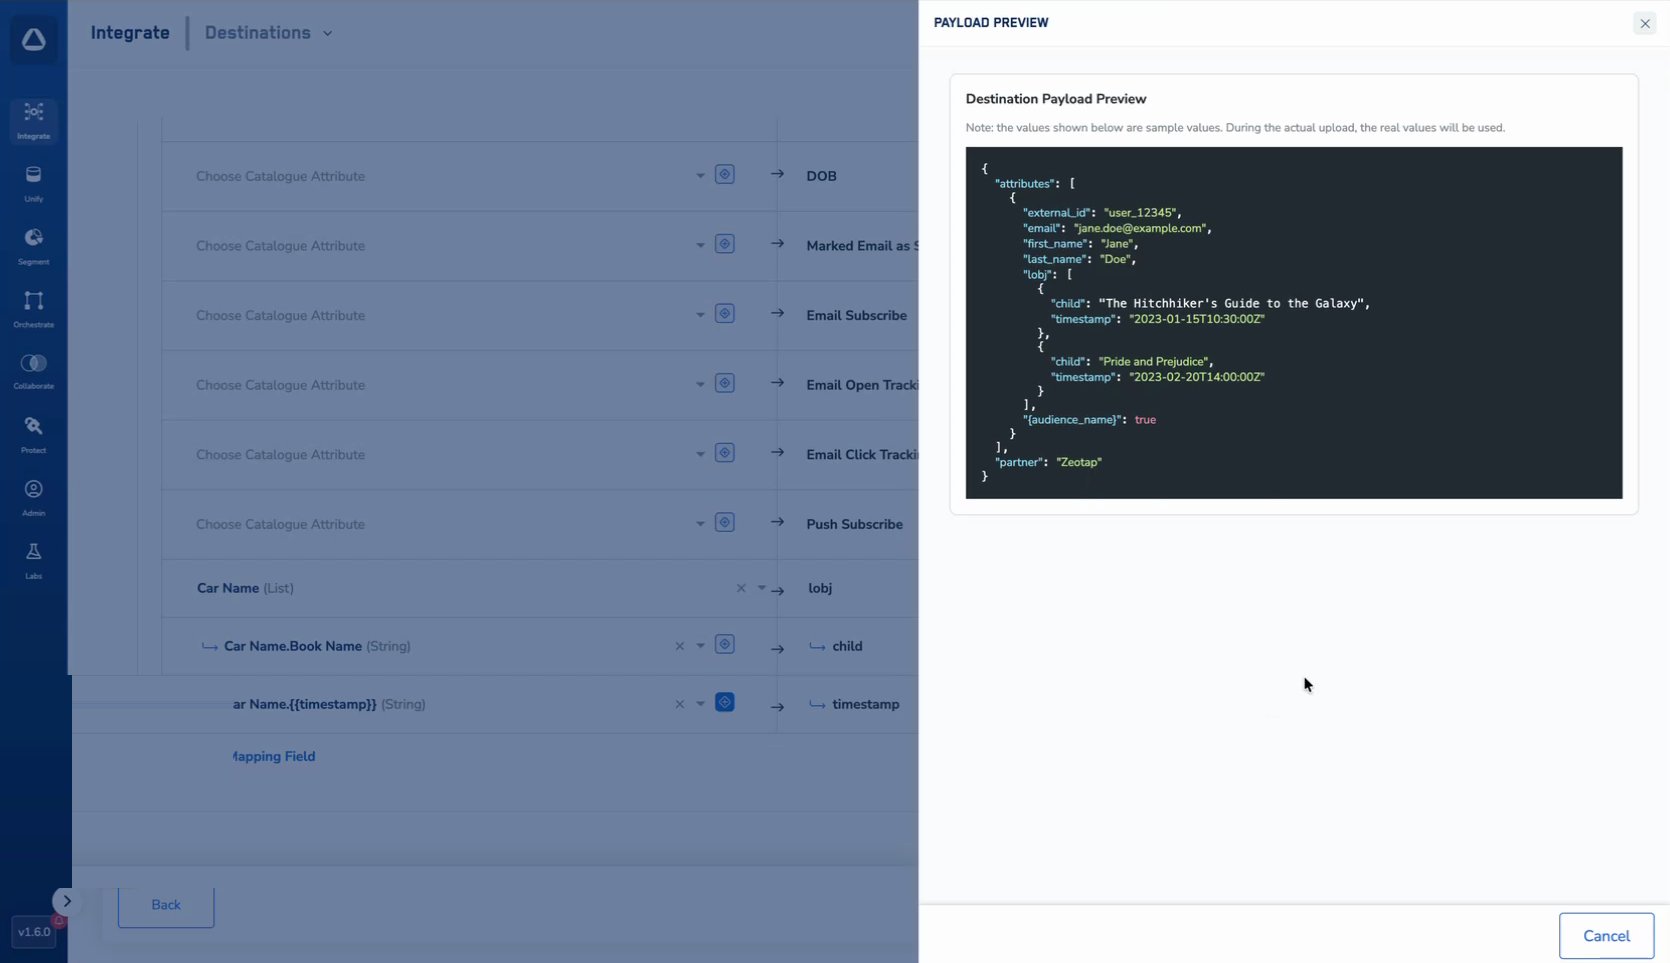Open catalogue attribute dropdown for DOB
The width and height of the screenshot is (1670, 963).
tap(700, 176)
